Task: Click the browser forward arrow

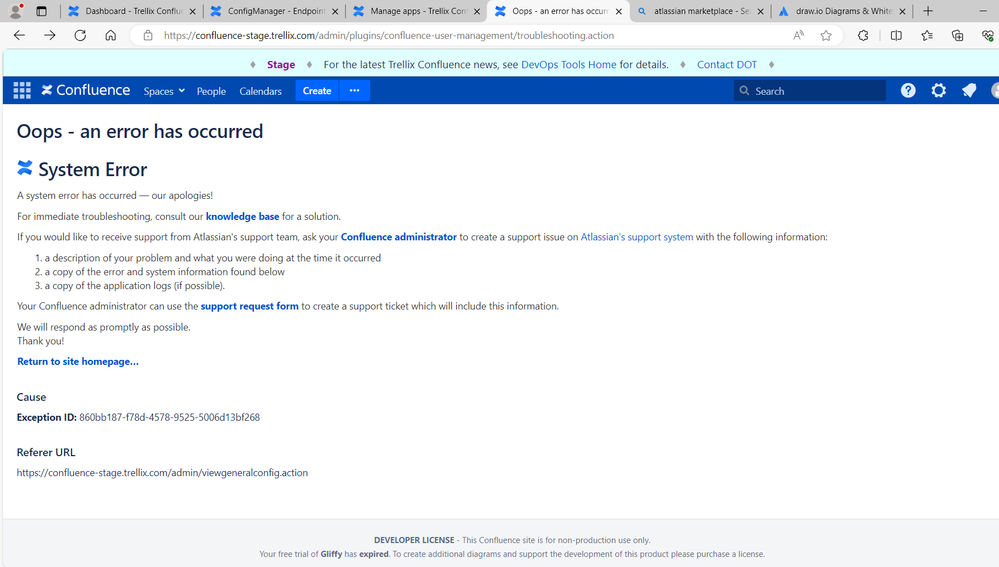Action: (x=50, y=36)
